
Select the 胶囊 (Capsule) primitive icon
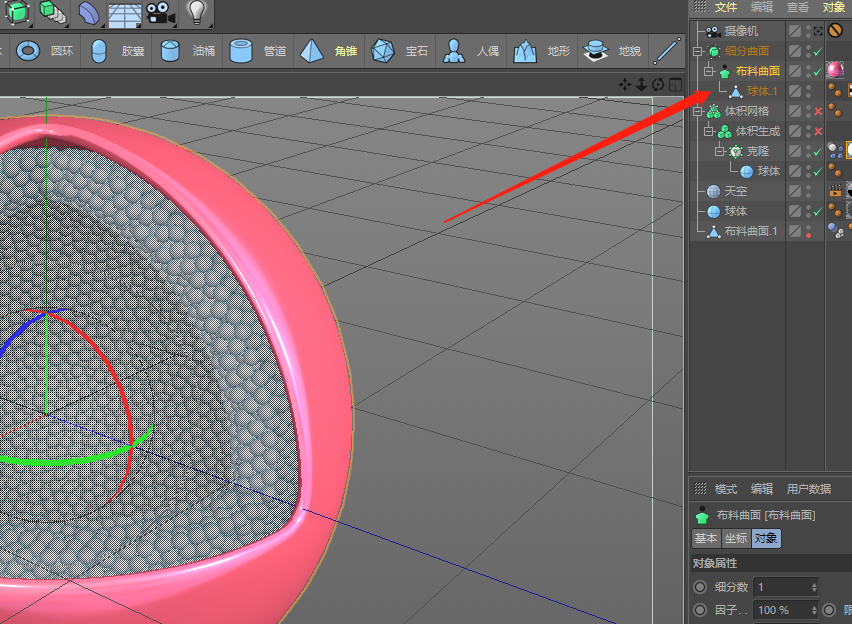pyautogui.click(x=98, y=51)
